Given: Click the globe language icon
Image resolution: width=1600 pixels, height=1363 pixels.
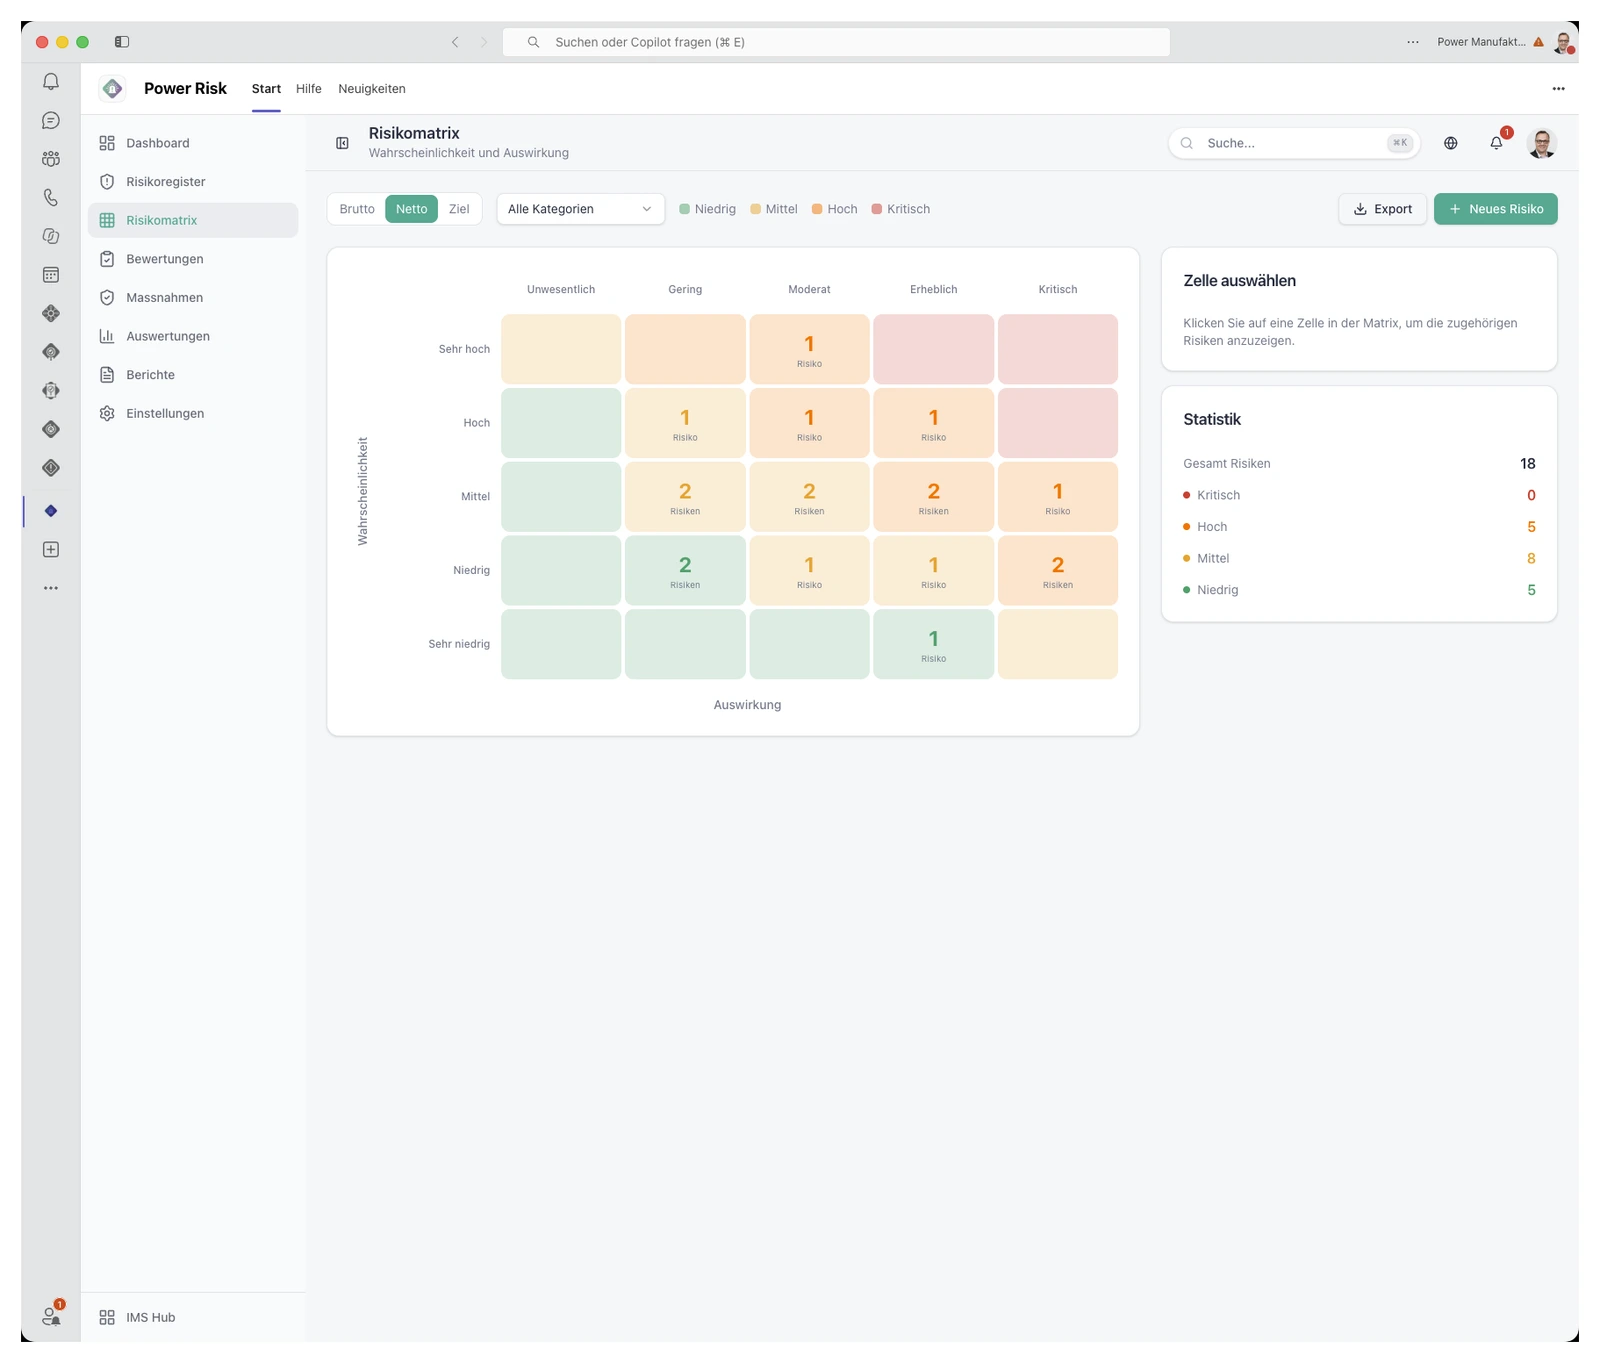Looking at the screenshot, I should click(x=1451, y=143).
